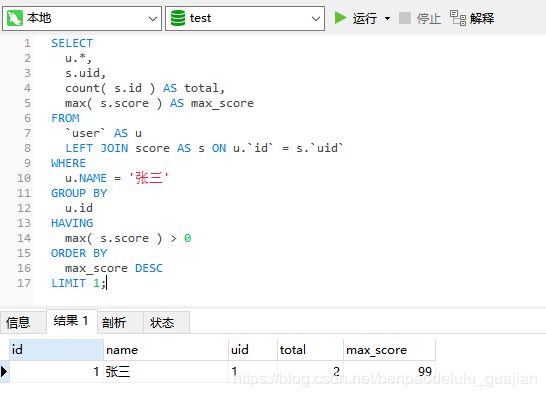Click the DESC keyword on line 16
The width and height of the screenshot is (546, 397).
(x=149, y=268)
